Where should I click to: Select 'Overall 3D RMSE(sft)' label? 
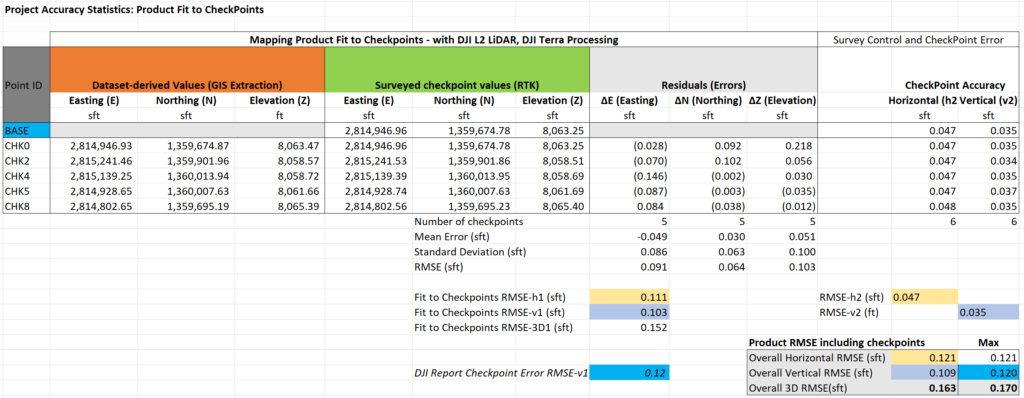coord(797,388)
